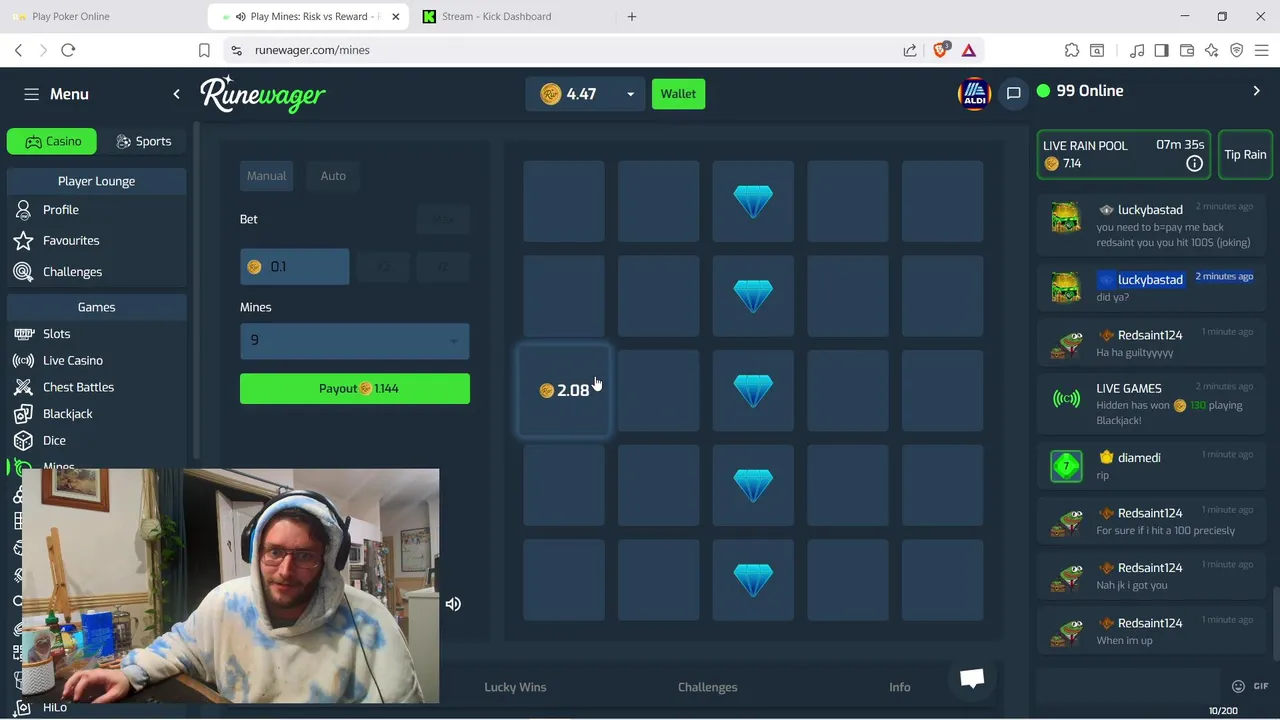
Task: Select Auto betting mode
Action: point(333,176)
